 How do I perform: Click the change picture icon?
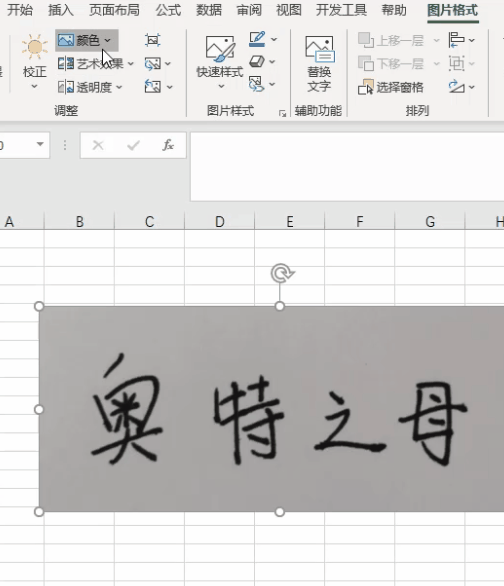157,64
